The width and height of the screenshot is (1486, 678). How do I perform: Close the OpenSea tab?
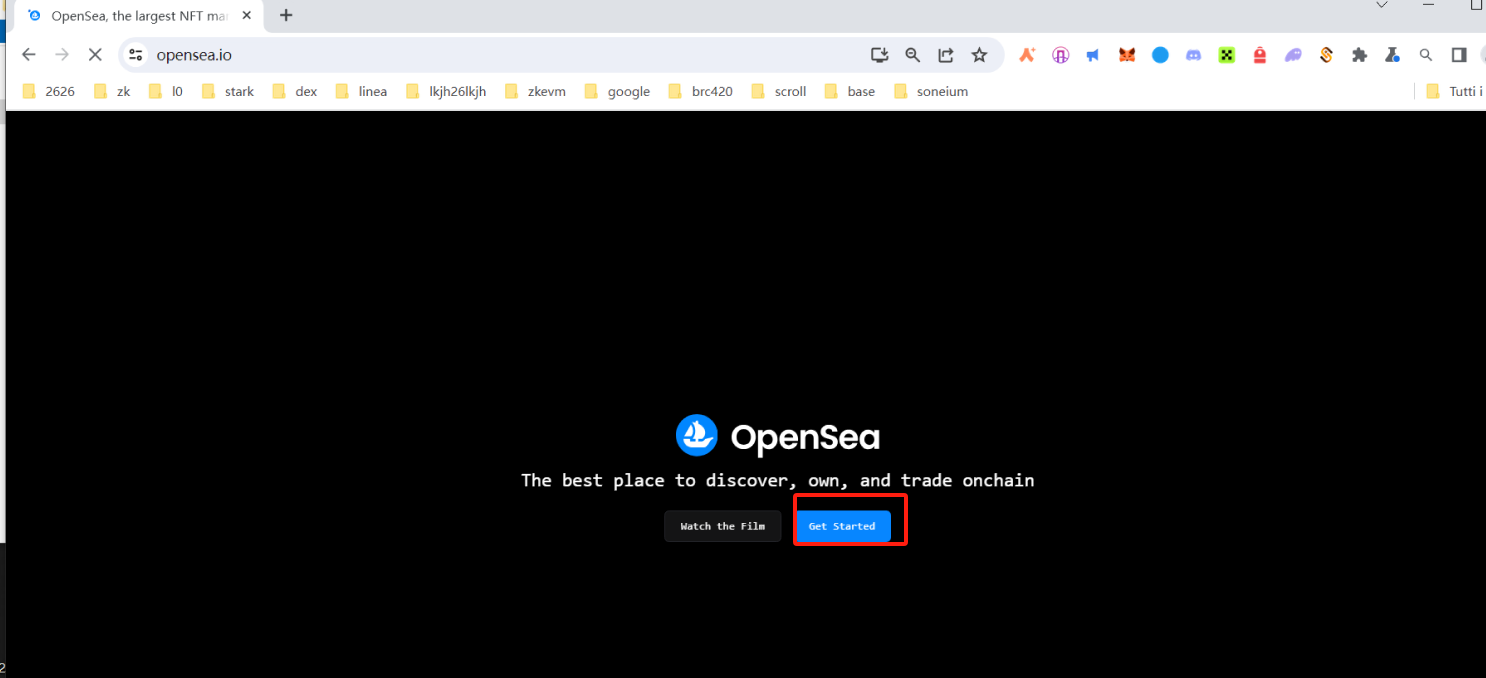247,15
